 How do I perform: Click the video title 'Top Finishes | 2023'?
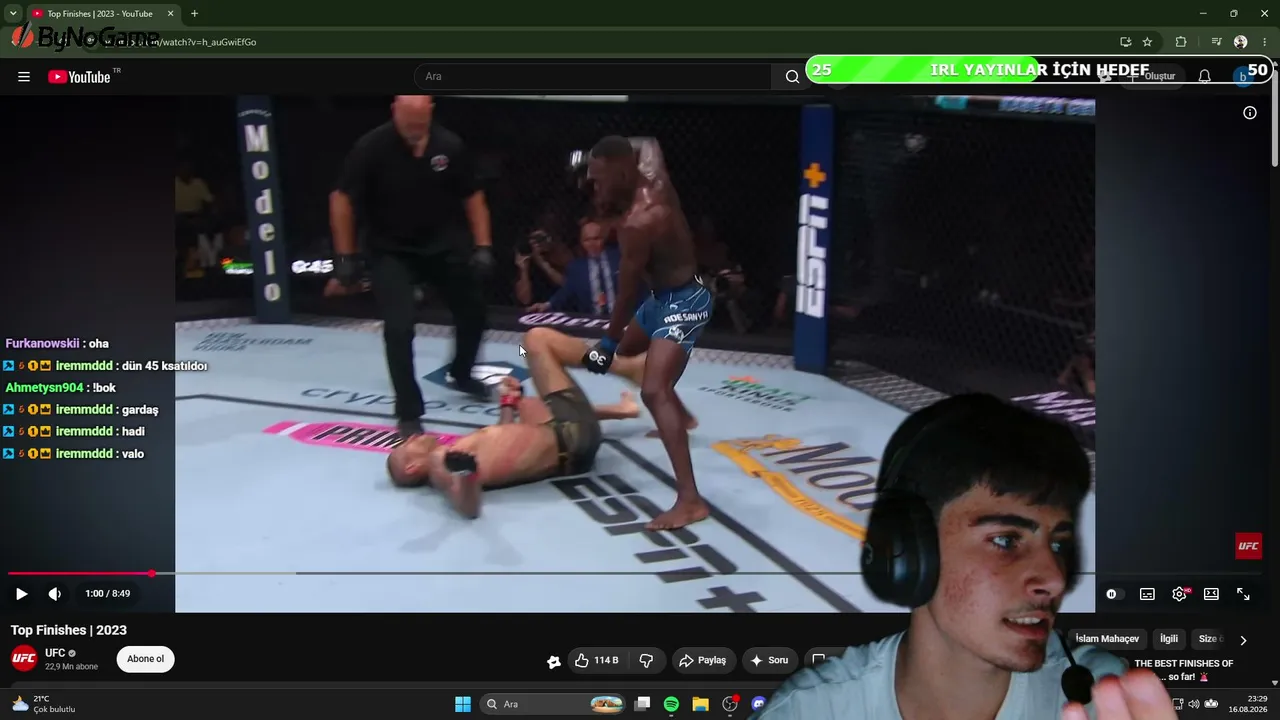coord(69,630)
